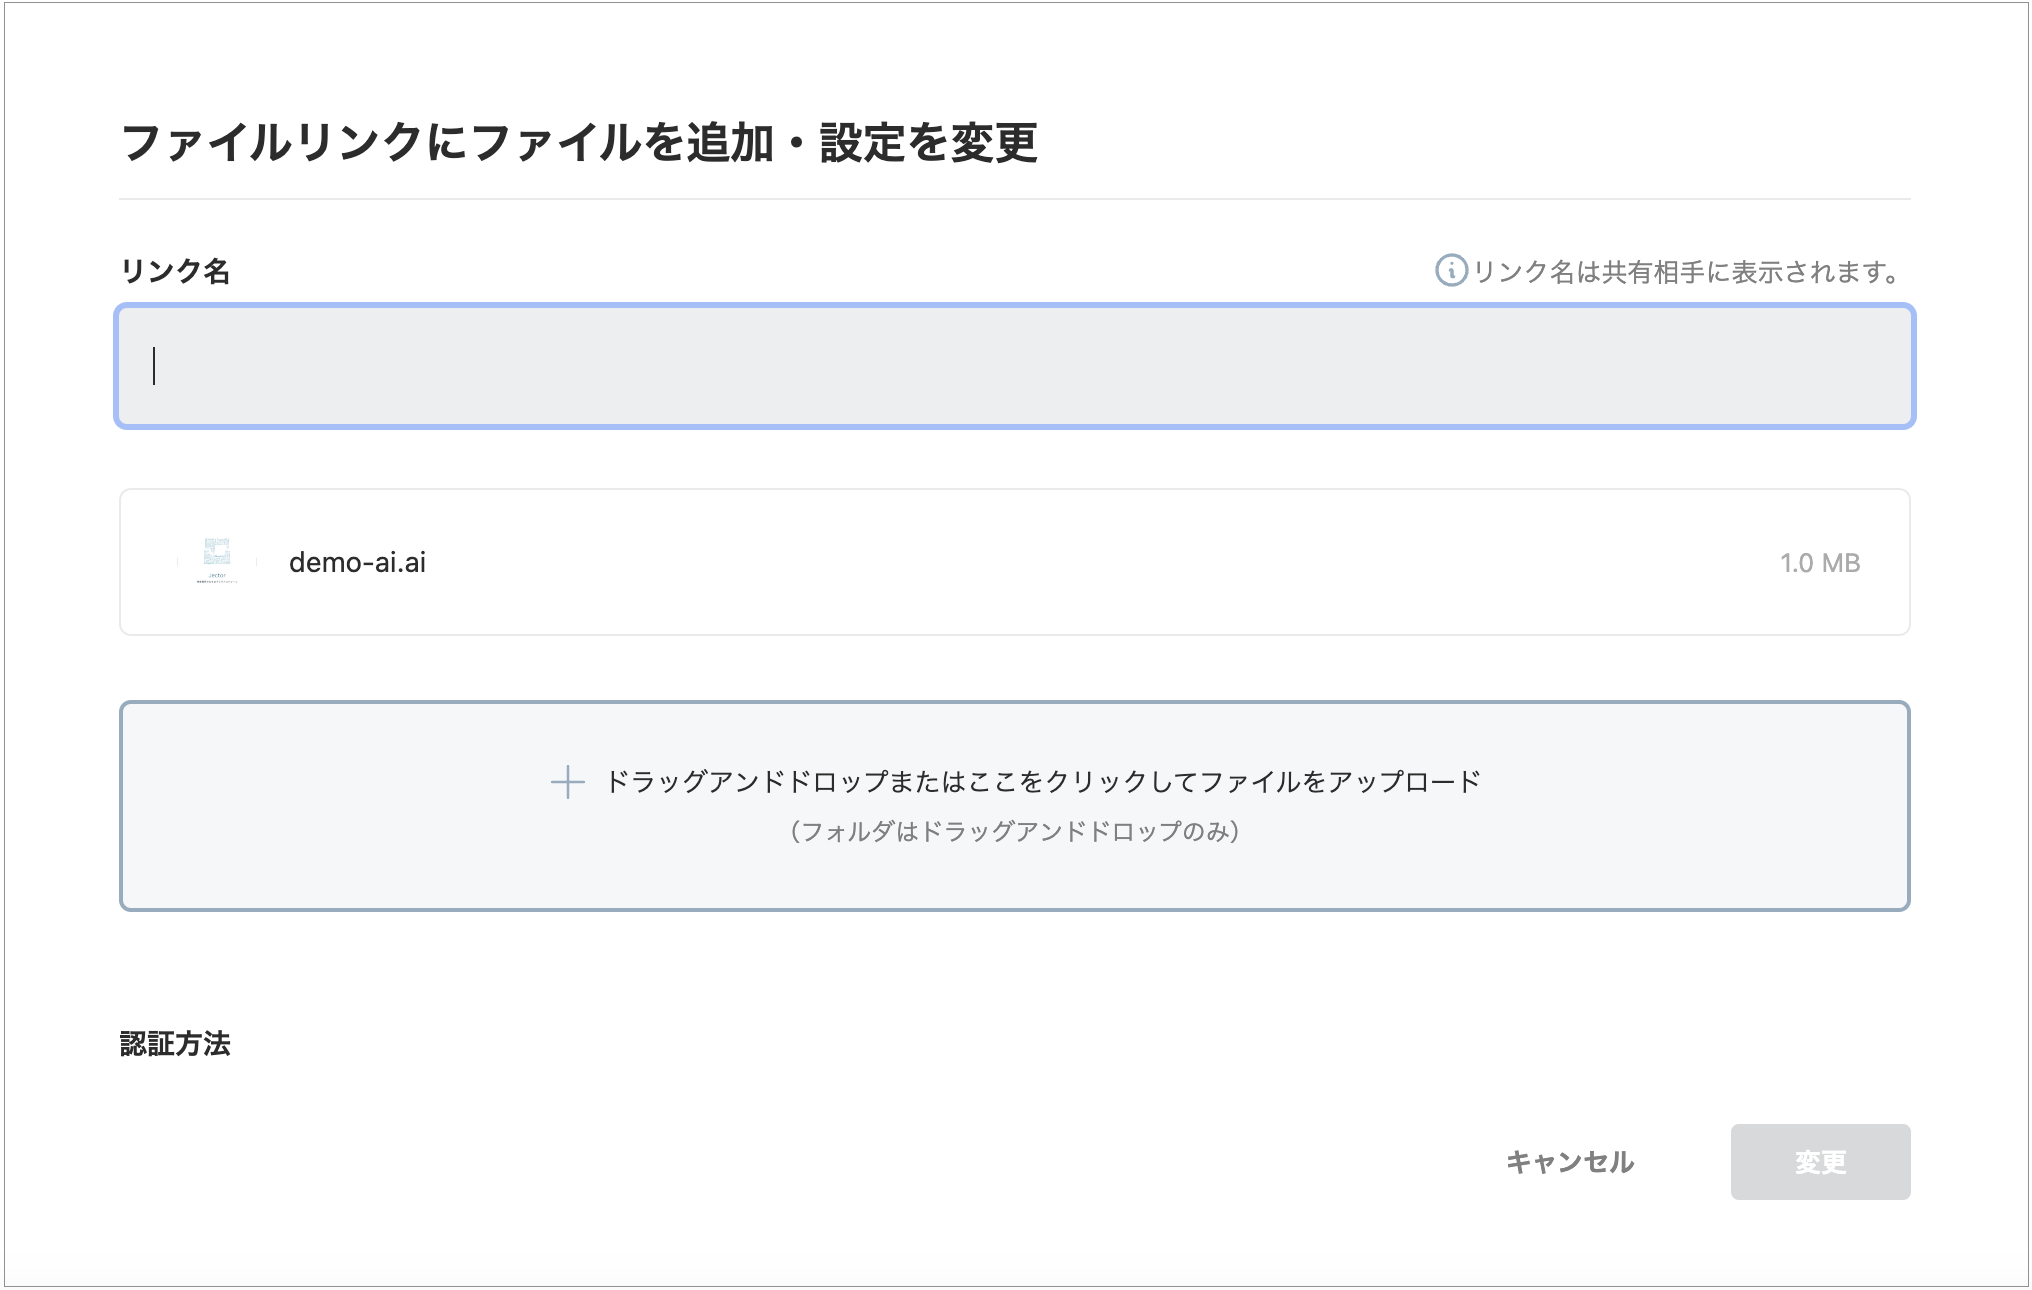The image size is (2032, 1290).
Task: Click the file name demo-ai.ai
Action: coord(355,562)
